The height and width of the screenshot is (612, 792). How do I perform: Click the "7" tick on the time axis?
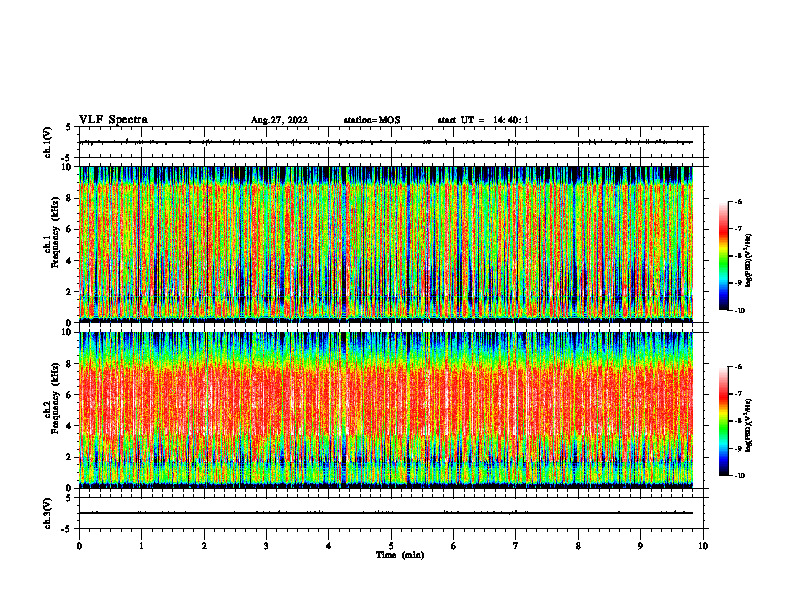516,546
